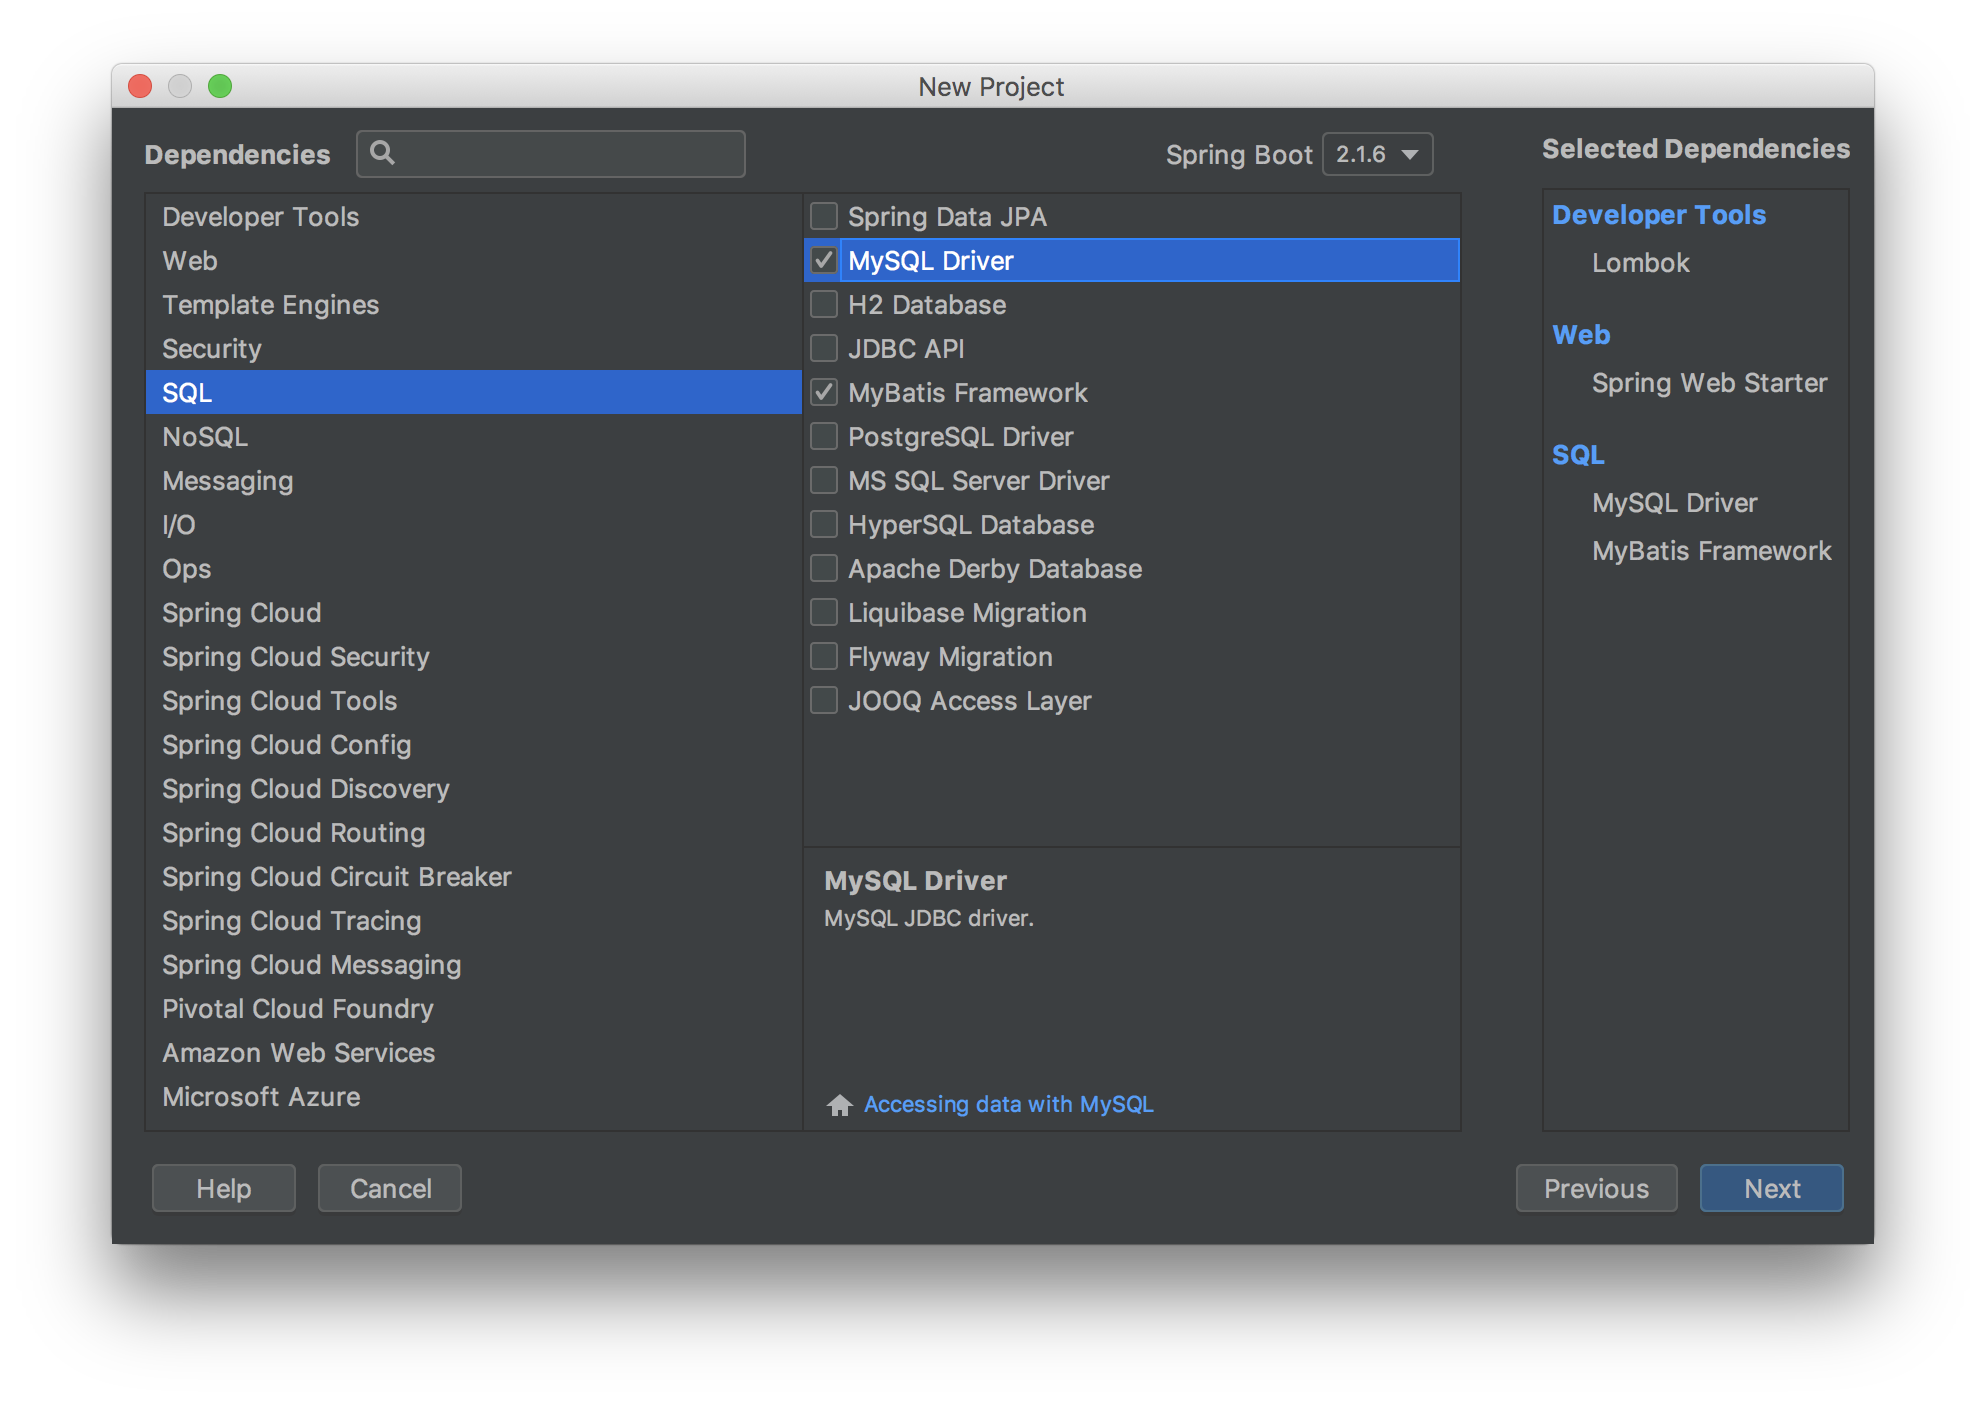Open Template Engines category
Viewport: 1986px width, 1404px height.
(473, 304)
